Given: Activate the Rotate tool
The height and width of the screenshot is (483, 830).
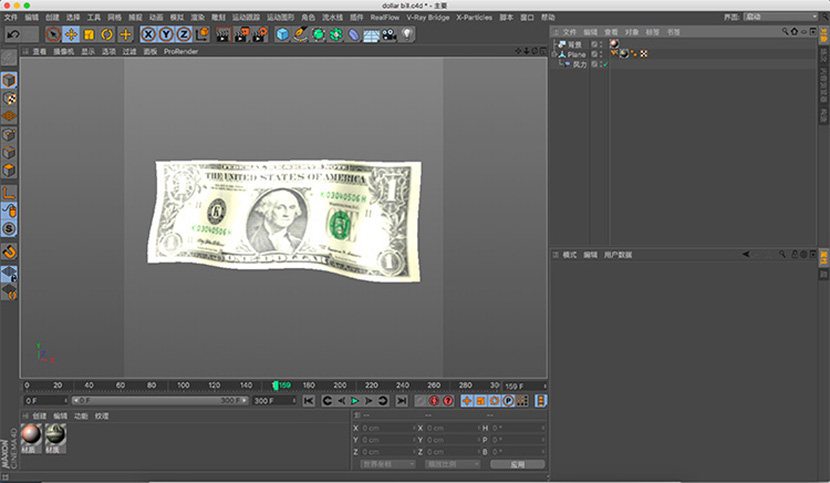Looking at the screenshot, I should tap(107, 34).
